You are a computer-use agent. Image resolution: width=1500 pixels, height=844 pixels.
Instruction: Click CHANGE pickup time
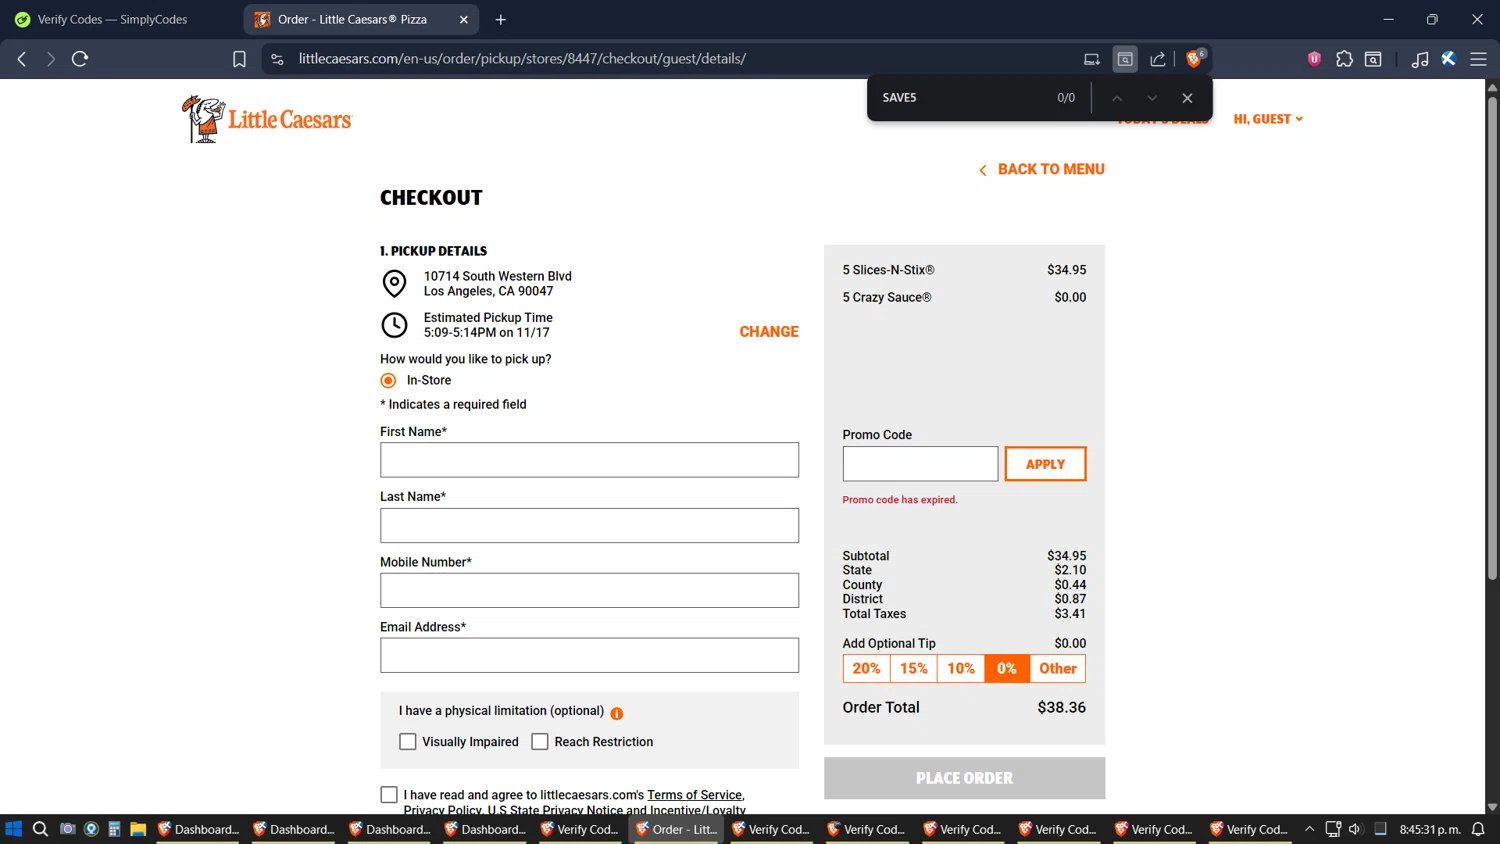(x=769, y=332)
